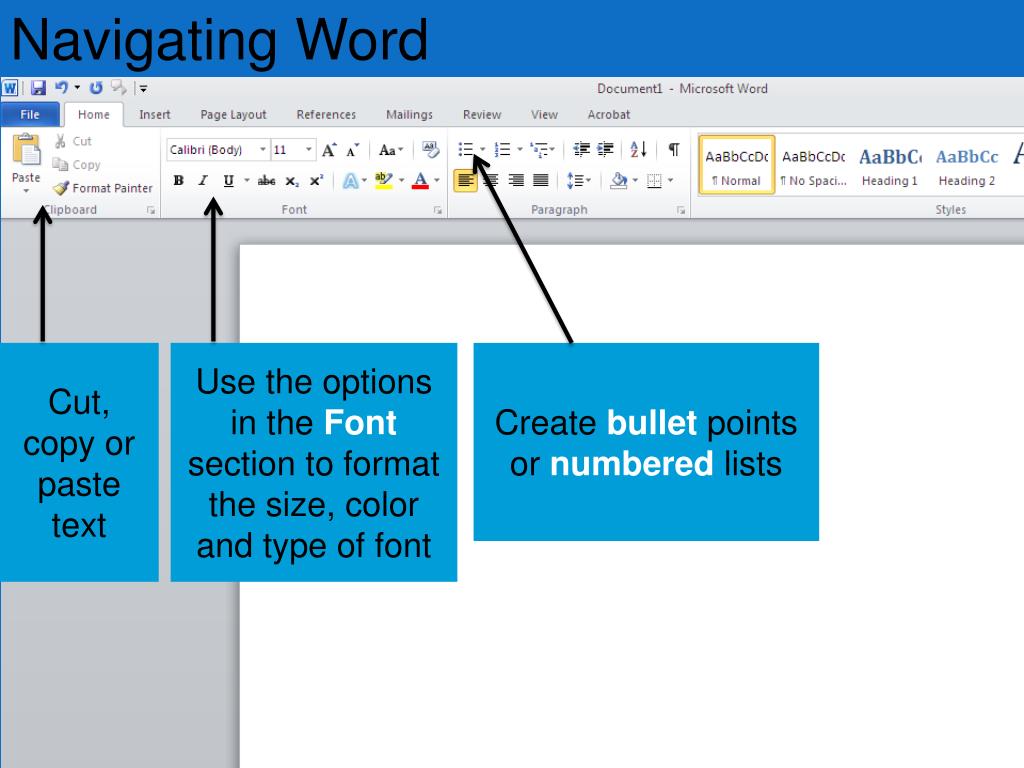
Task: Apply the red Font Color
Action: point(421,180)
